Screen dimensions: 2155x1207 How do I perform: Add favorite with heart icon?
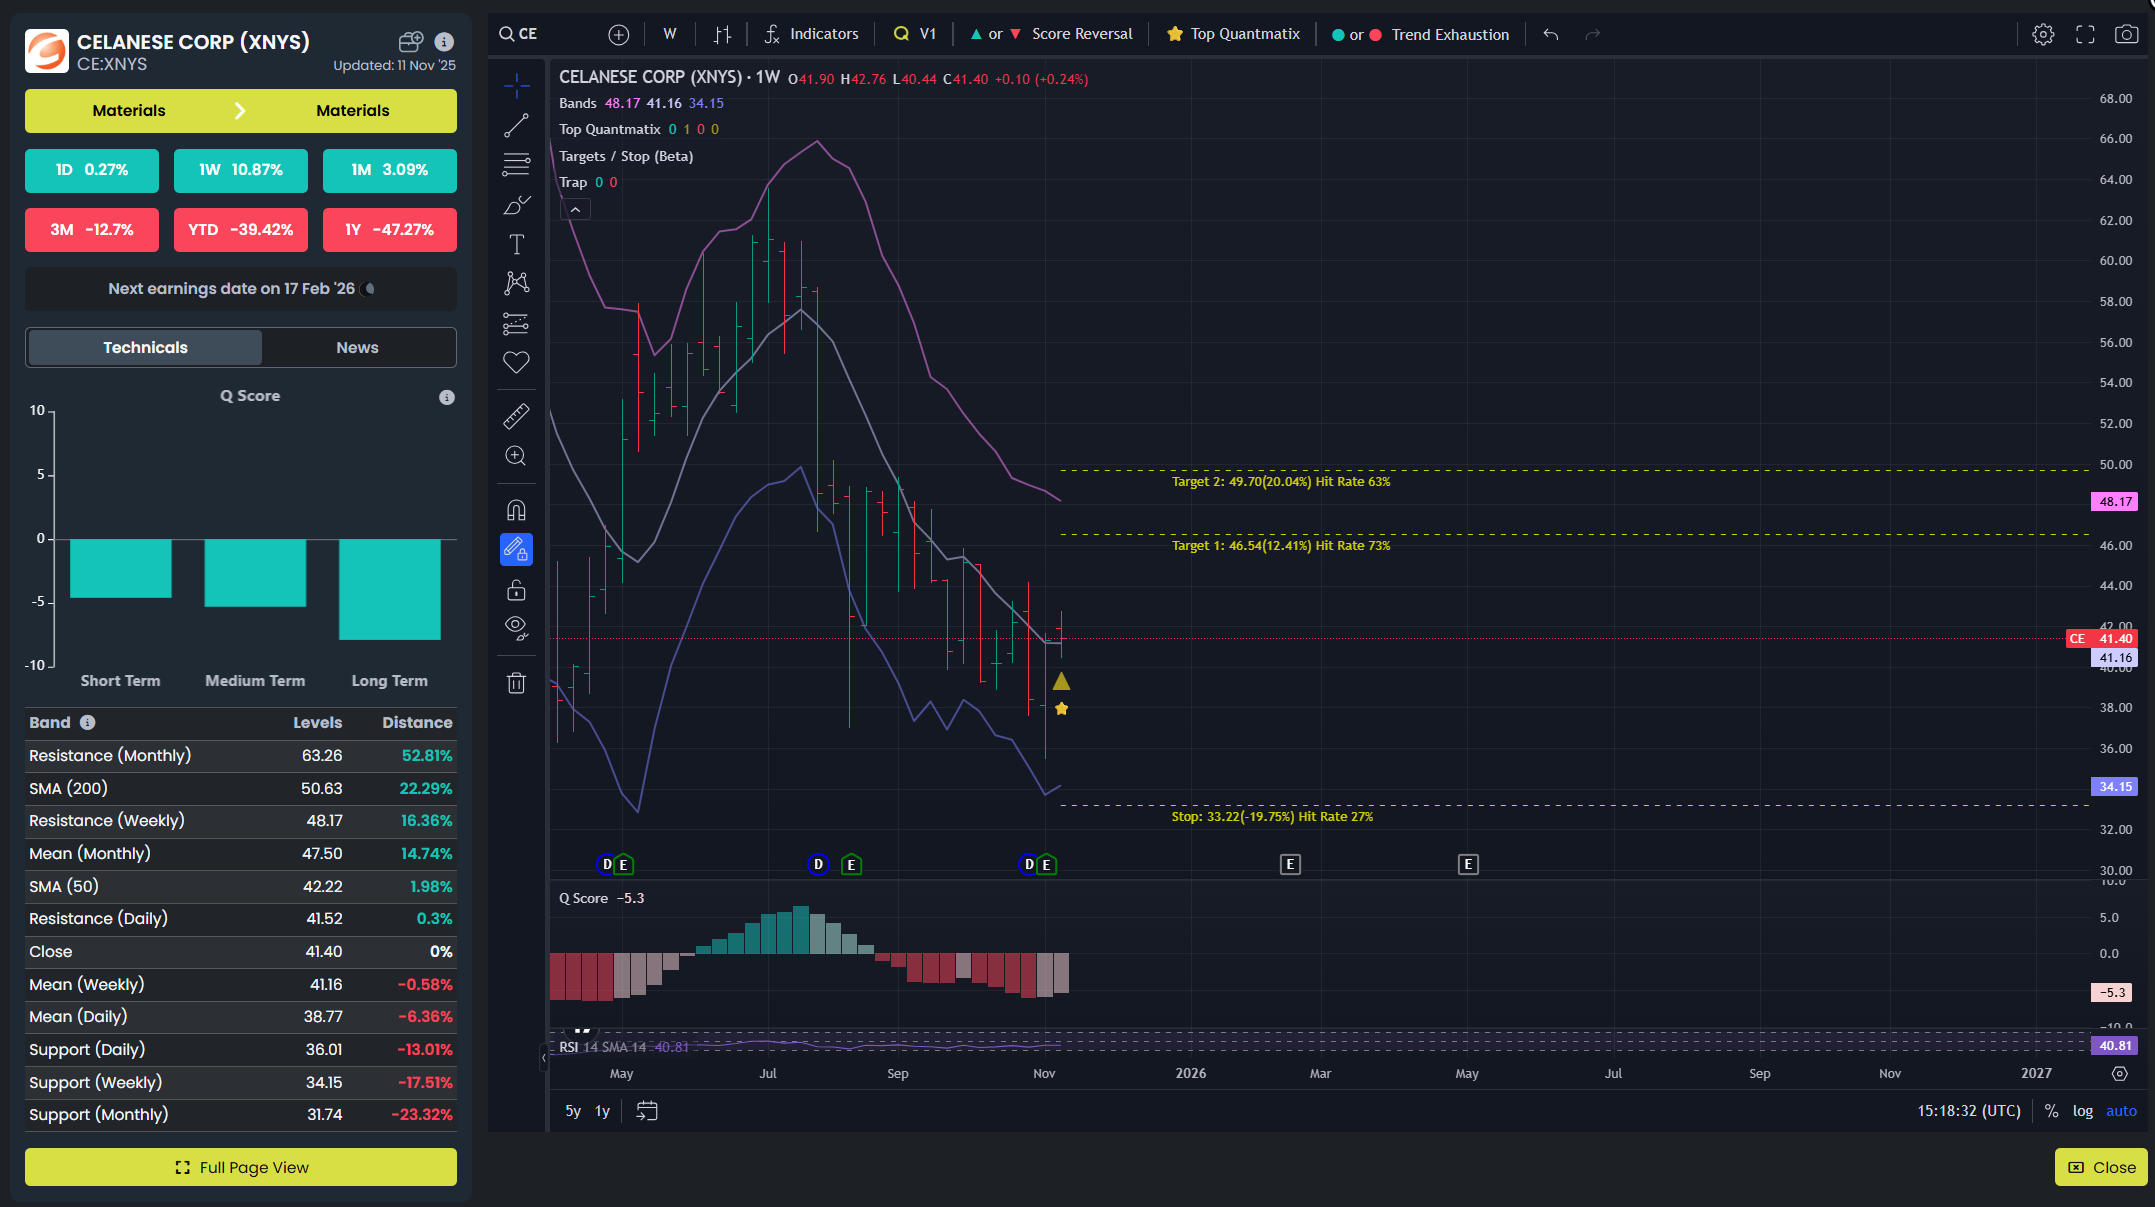tap(516, 362)
